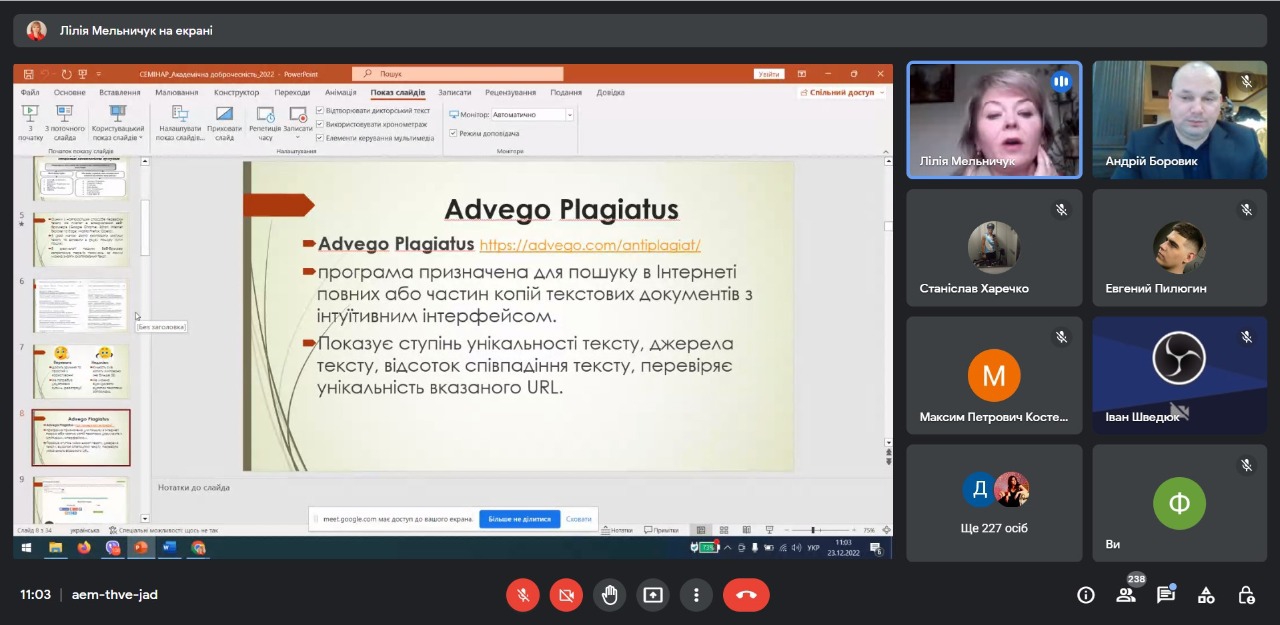Open File Explorer from taskbar
The height and width of the screenshot is (625, 1280).
(x=56, y=548)
